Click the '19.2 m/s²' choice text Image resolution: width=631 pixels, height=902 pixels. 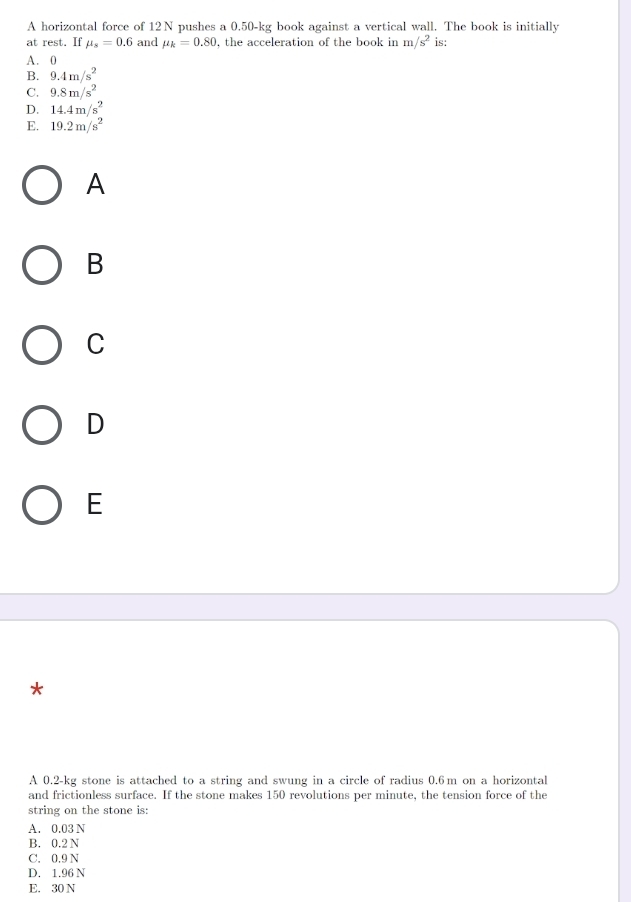pyautogui.click(x=77, y=125)
